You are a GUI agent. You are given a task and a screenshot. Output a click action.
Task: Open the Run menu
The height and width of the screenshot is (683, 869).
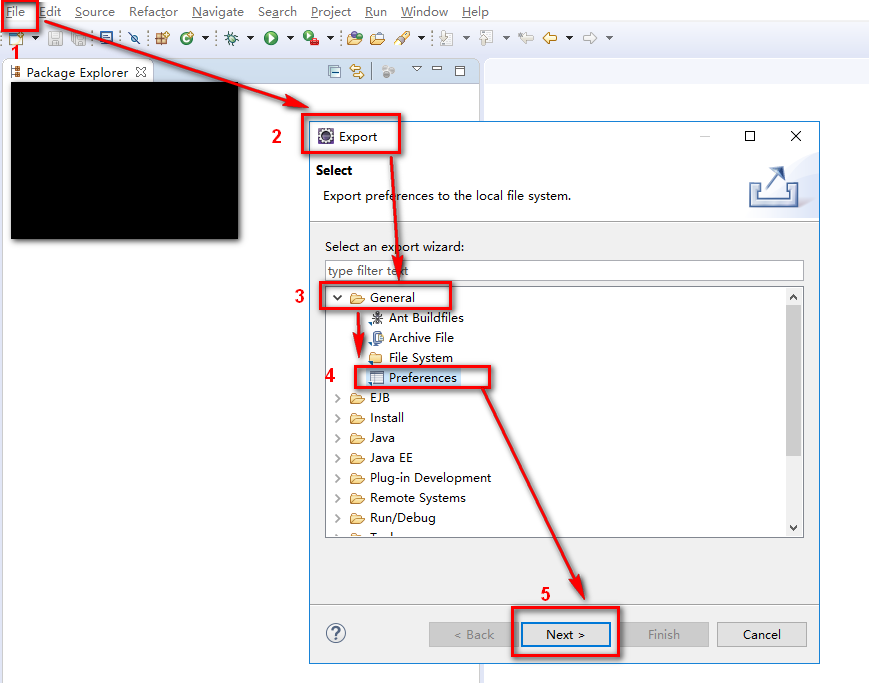click(x=376, y=12)
